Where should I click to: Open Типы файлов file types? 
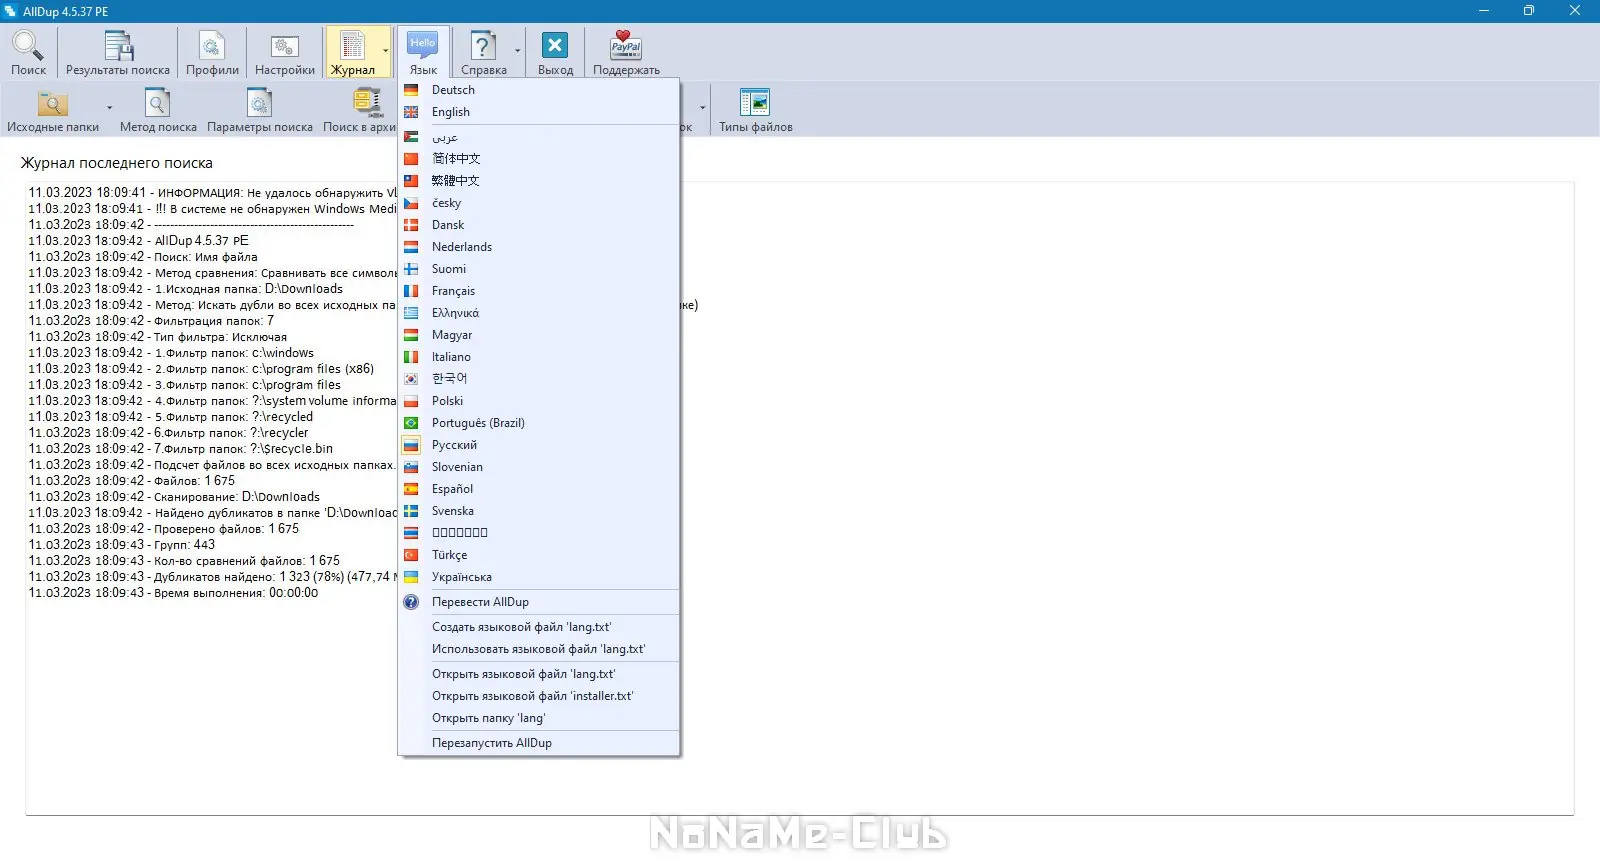[x=755, y=110]
